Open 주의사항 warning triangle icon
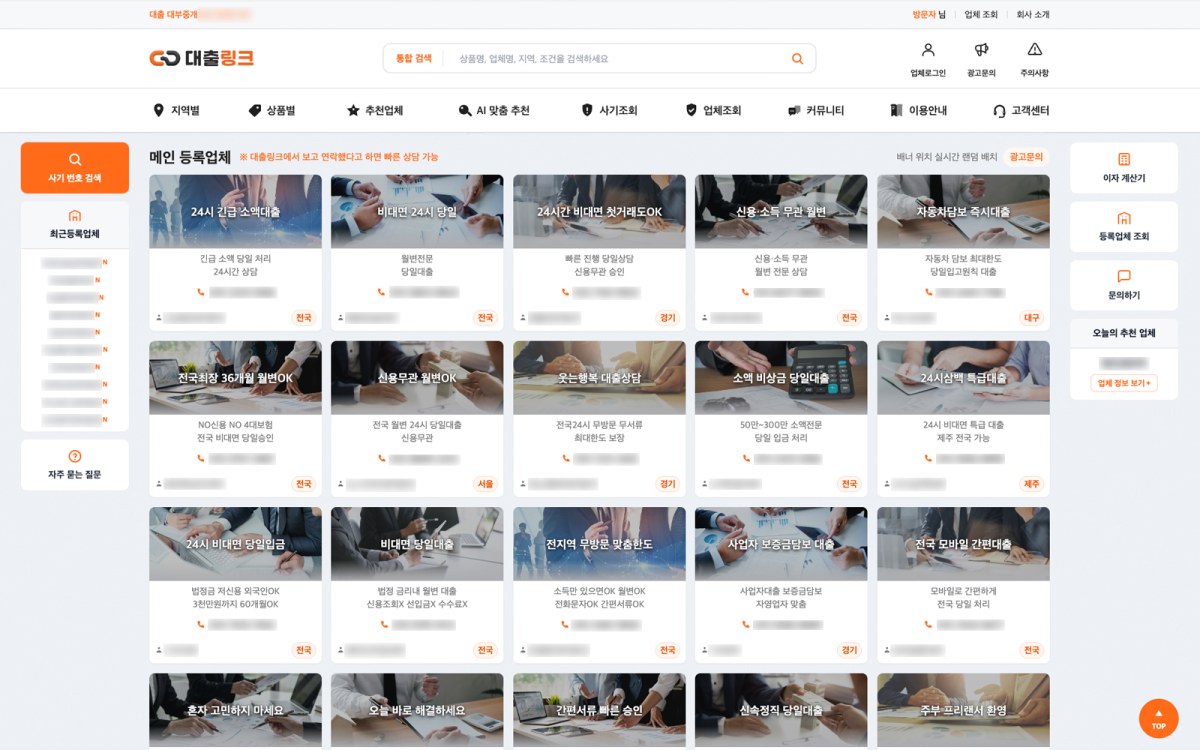 click(x=1035, y=50)
